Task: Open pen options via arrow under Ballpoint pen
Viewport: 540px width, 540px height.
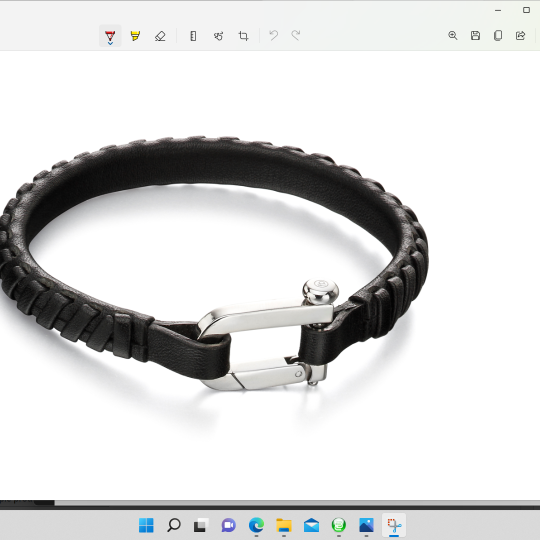Action: tap(110, 44)
